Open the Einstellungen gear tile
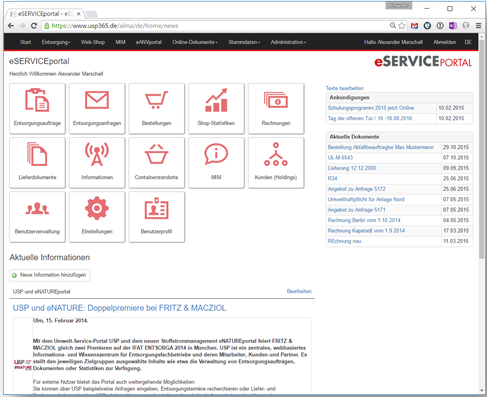The height and width of the screenshot is (397, 487). point(97,217)
